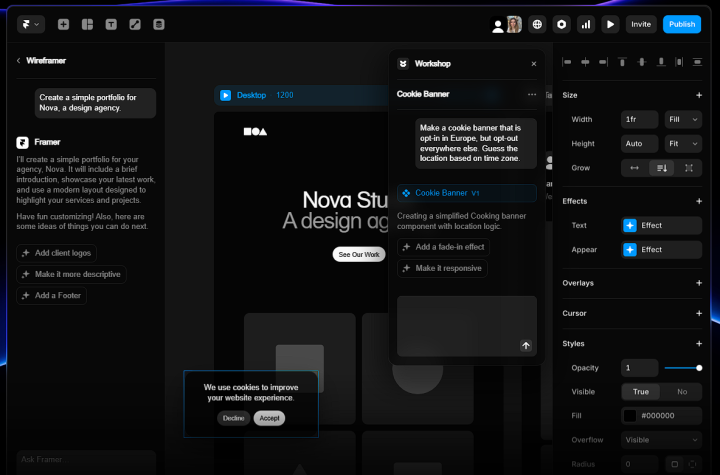The height and width of the screenshot is (475, 720).
Task: Select the horizontal Grow option
Action: (x=634, y=168)
